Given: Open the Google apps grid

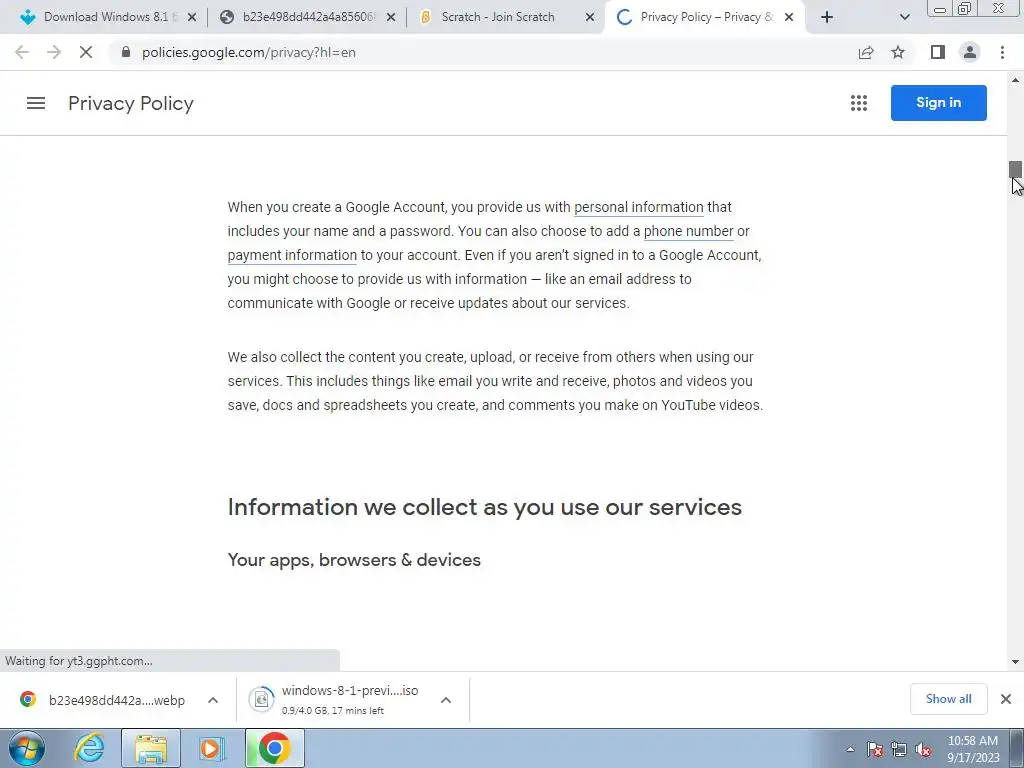Looking at the screenshot, I should coord(859,103).
